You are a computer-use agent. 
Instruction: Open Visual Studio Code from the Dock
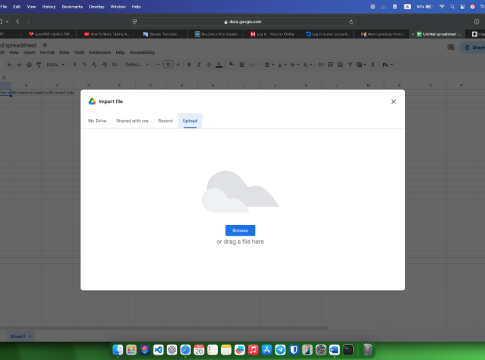tap(158, 350)
